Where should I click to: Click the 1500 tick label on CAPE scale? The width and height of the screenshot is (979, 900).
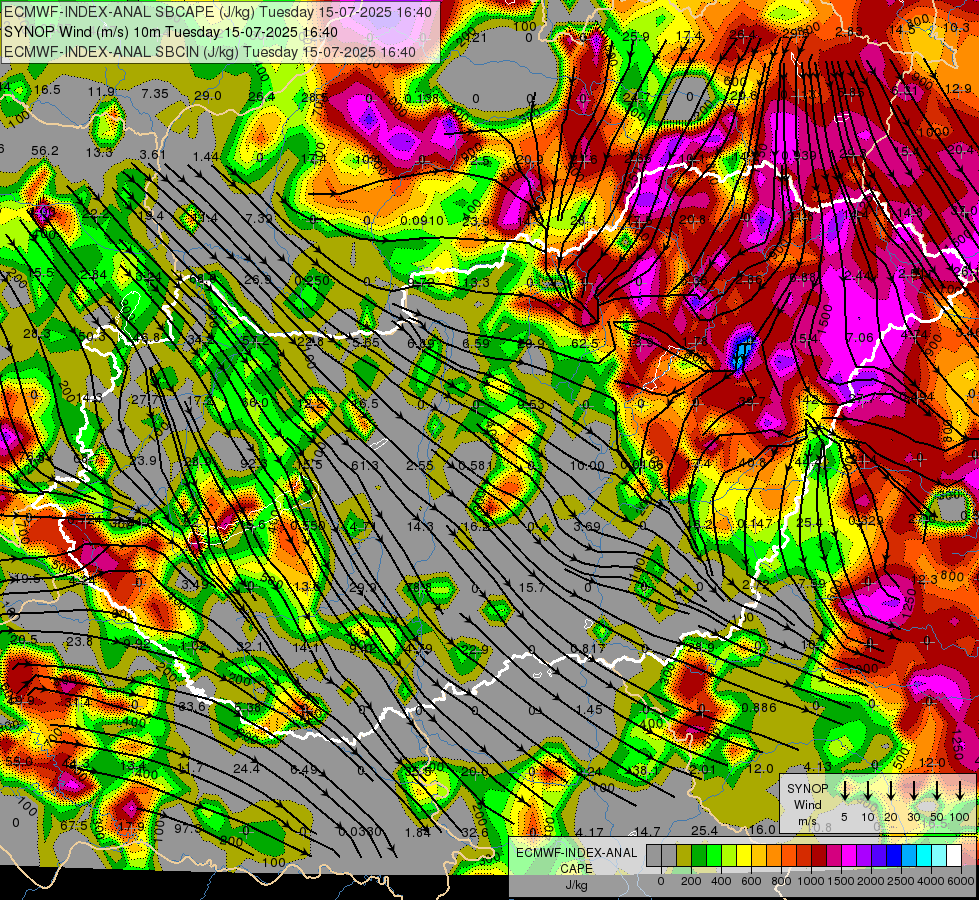click(841, 881)
